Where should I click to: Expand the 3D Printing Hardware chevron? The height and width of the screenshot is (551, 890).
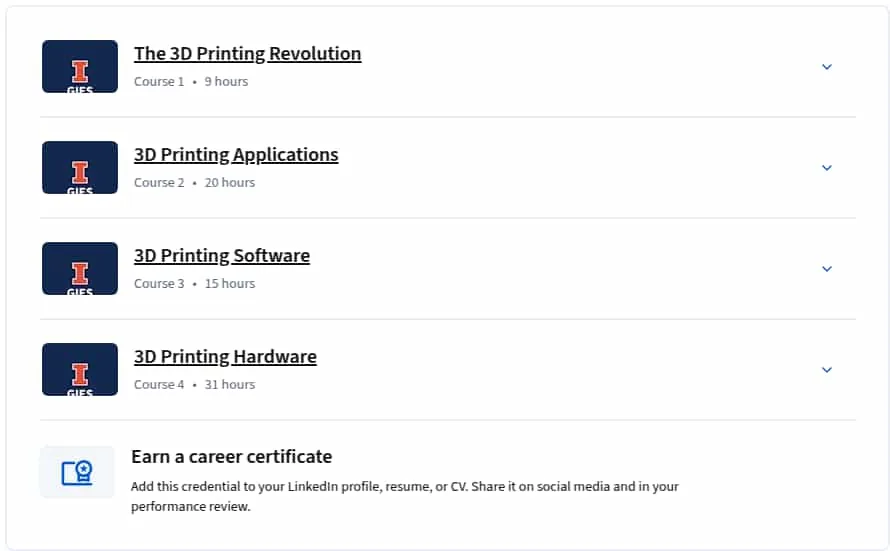point(827,370)
